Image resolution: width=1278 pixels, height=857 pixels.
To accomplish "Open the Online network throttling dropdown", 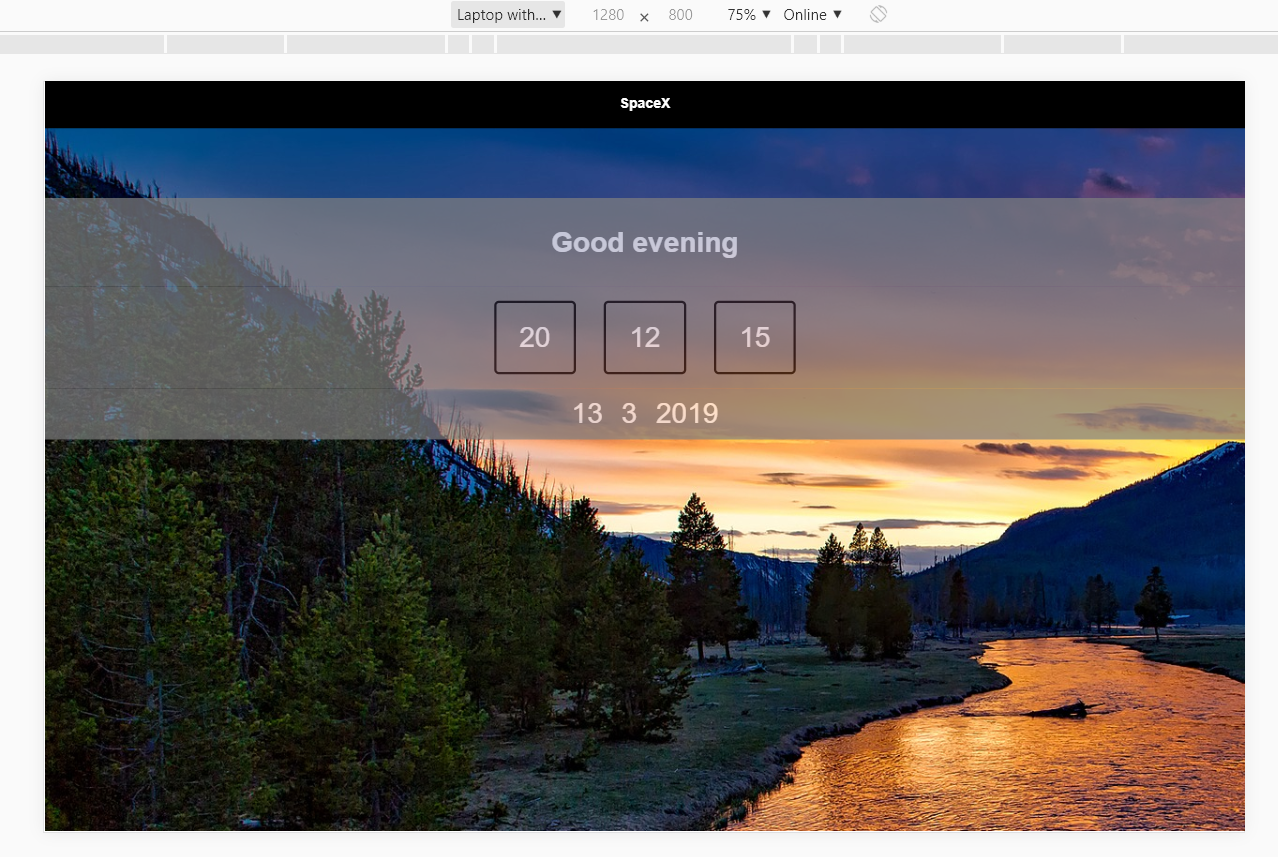I will (812, 15).
